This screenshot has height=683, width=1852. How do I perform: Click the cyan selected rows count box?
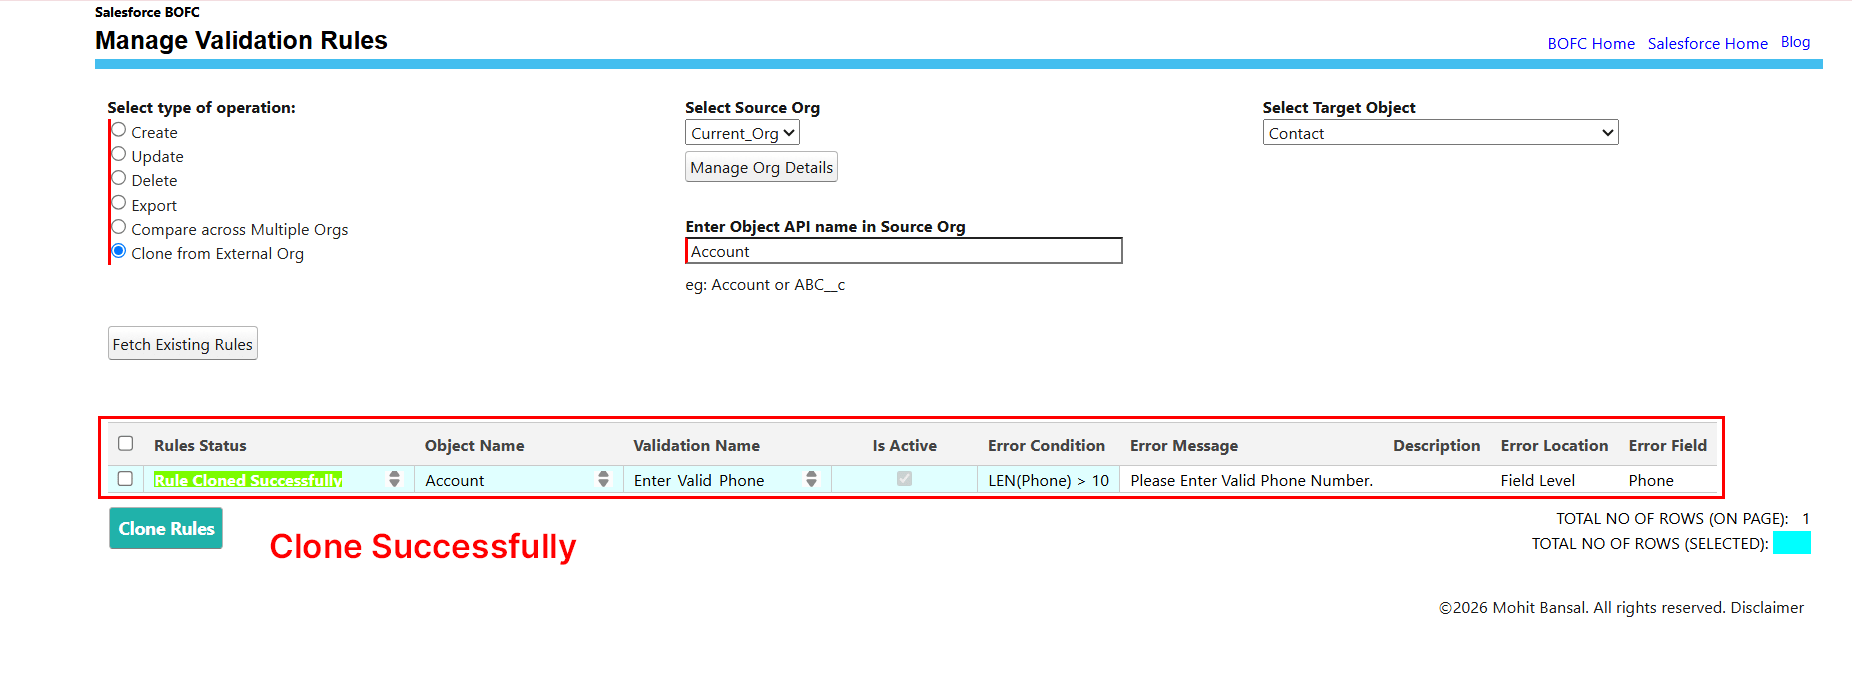[x=1792, y=543]
